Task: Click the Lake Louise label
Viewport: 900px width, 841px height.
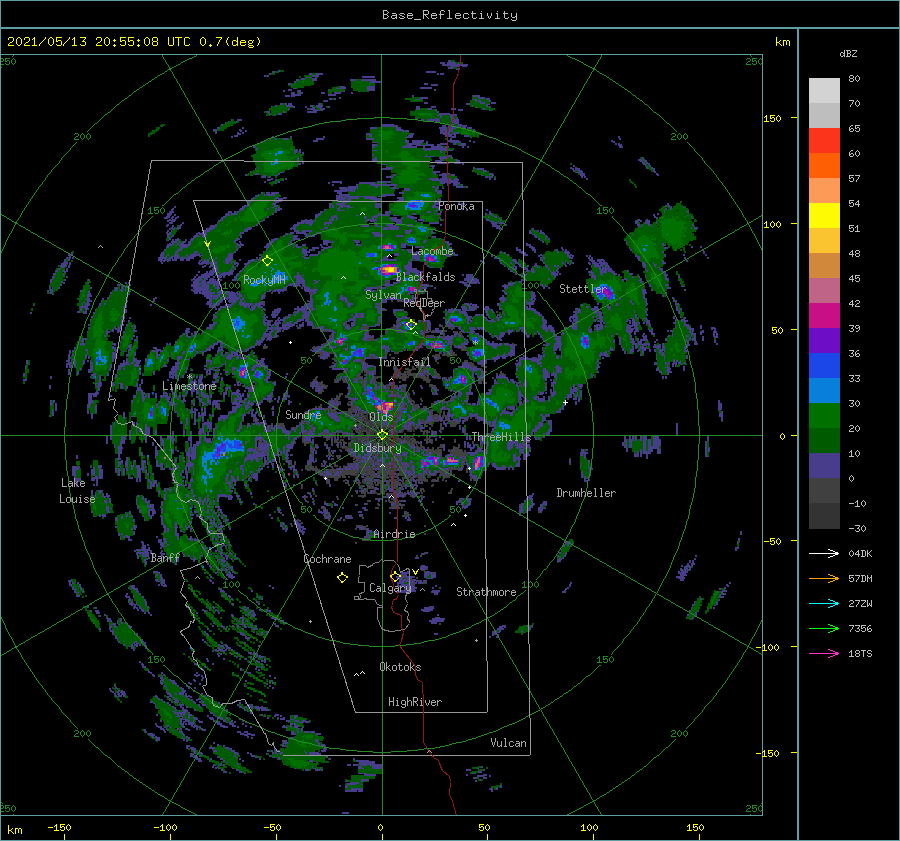Action: 77,491
